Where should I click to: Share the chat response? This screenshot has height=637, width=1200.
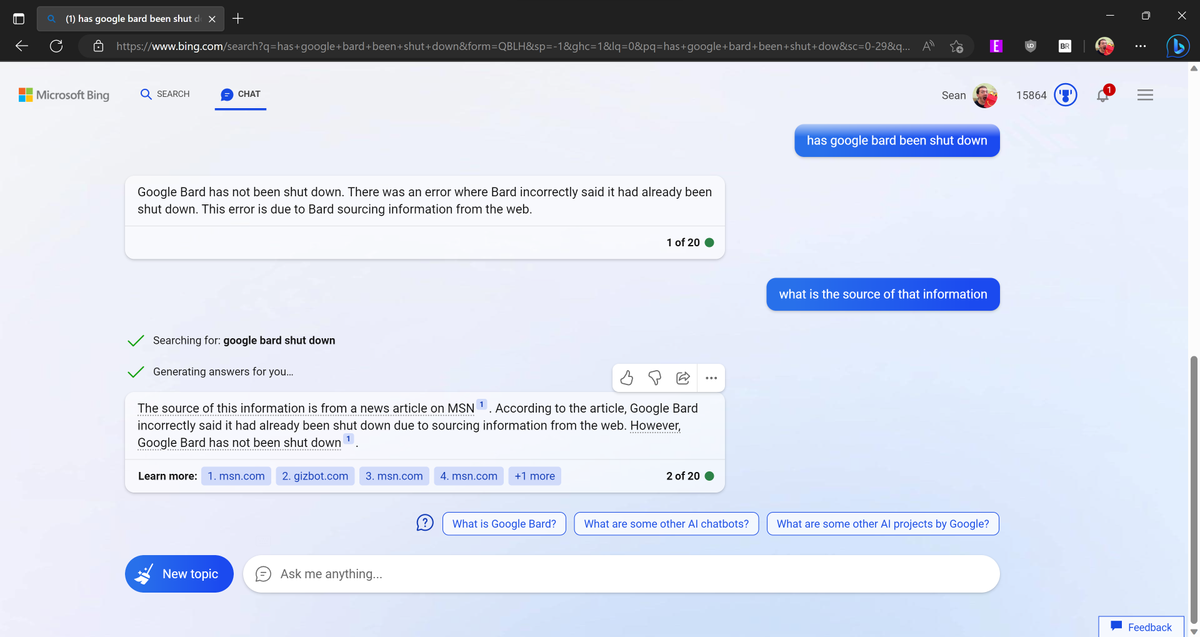[x=682, y=377]
